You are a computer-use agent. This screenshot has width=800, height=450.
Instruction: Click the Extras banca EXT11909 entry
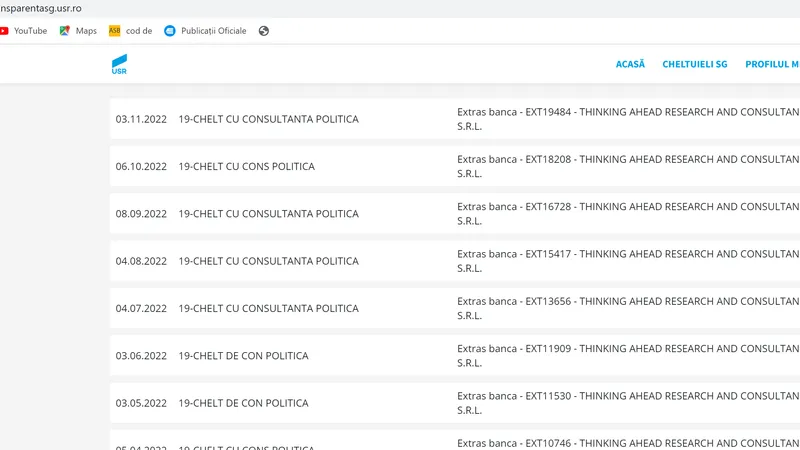[628, 356]
